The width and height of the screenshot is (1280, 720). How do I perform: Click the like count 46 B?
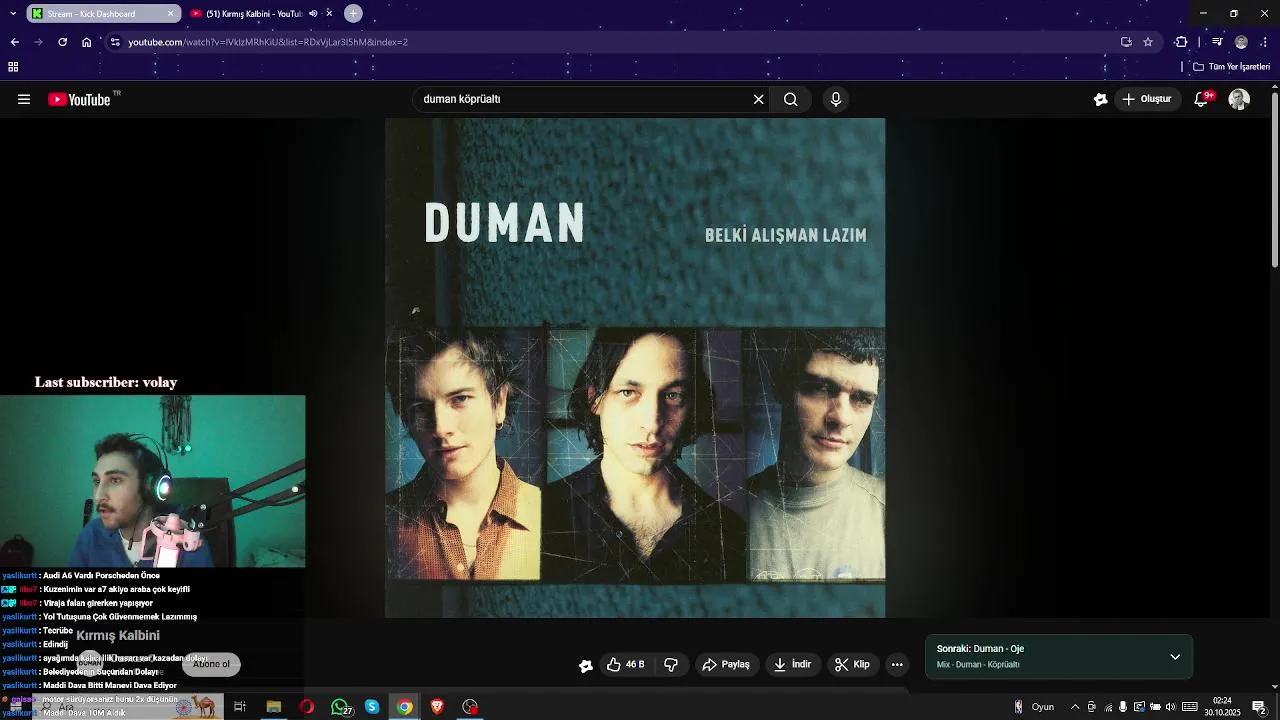coord(635,664)
